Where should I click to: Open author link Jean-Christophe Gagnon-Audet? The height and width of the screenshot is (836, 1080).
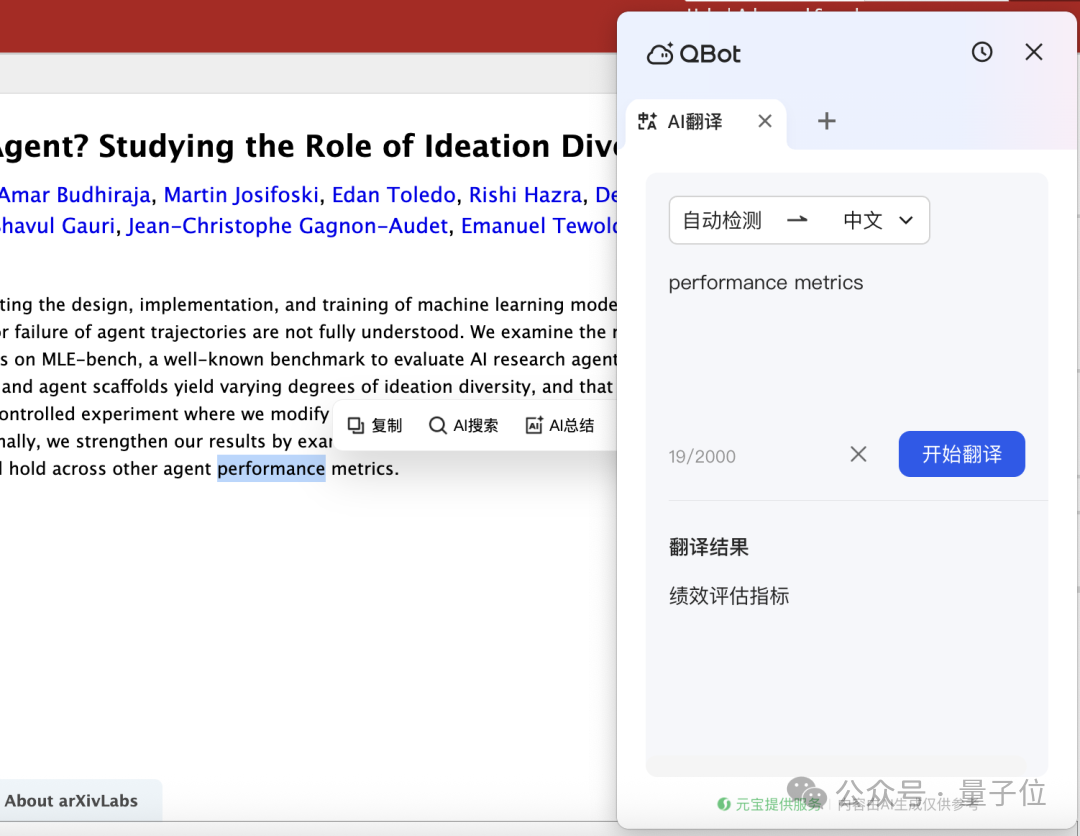[x=288, y=226]
